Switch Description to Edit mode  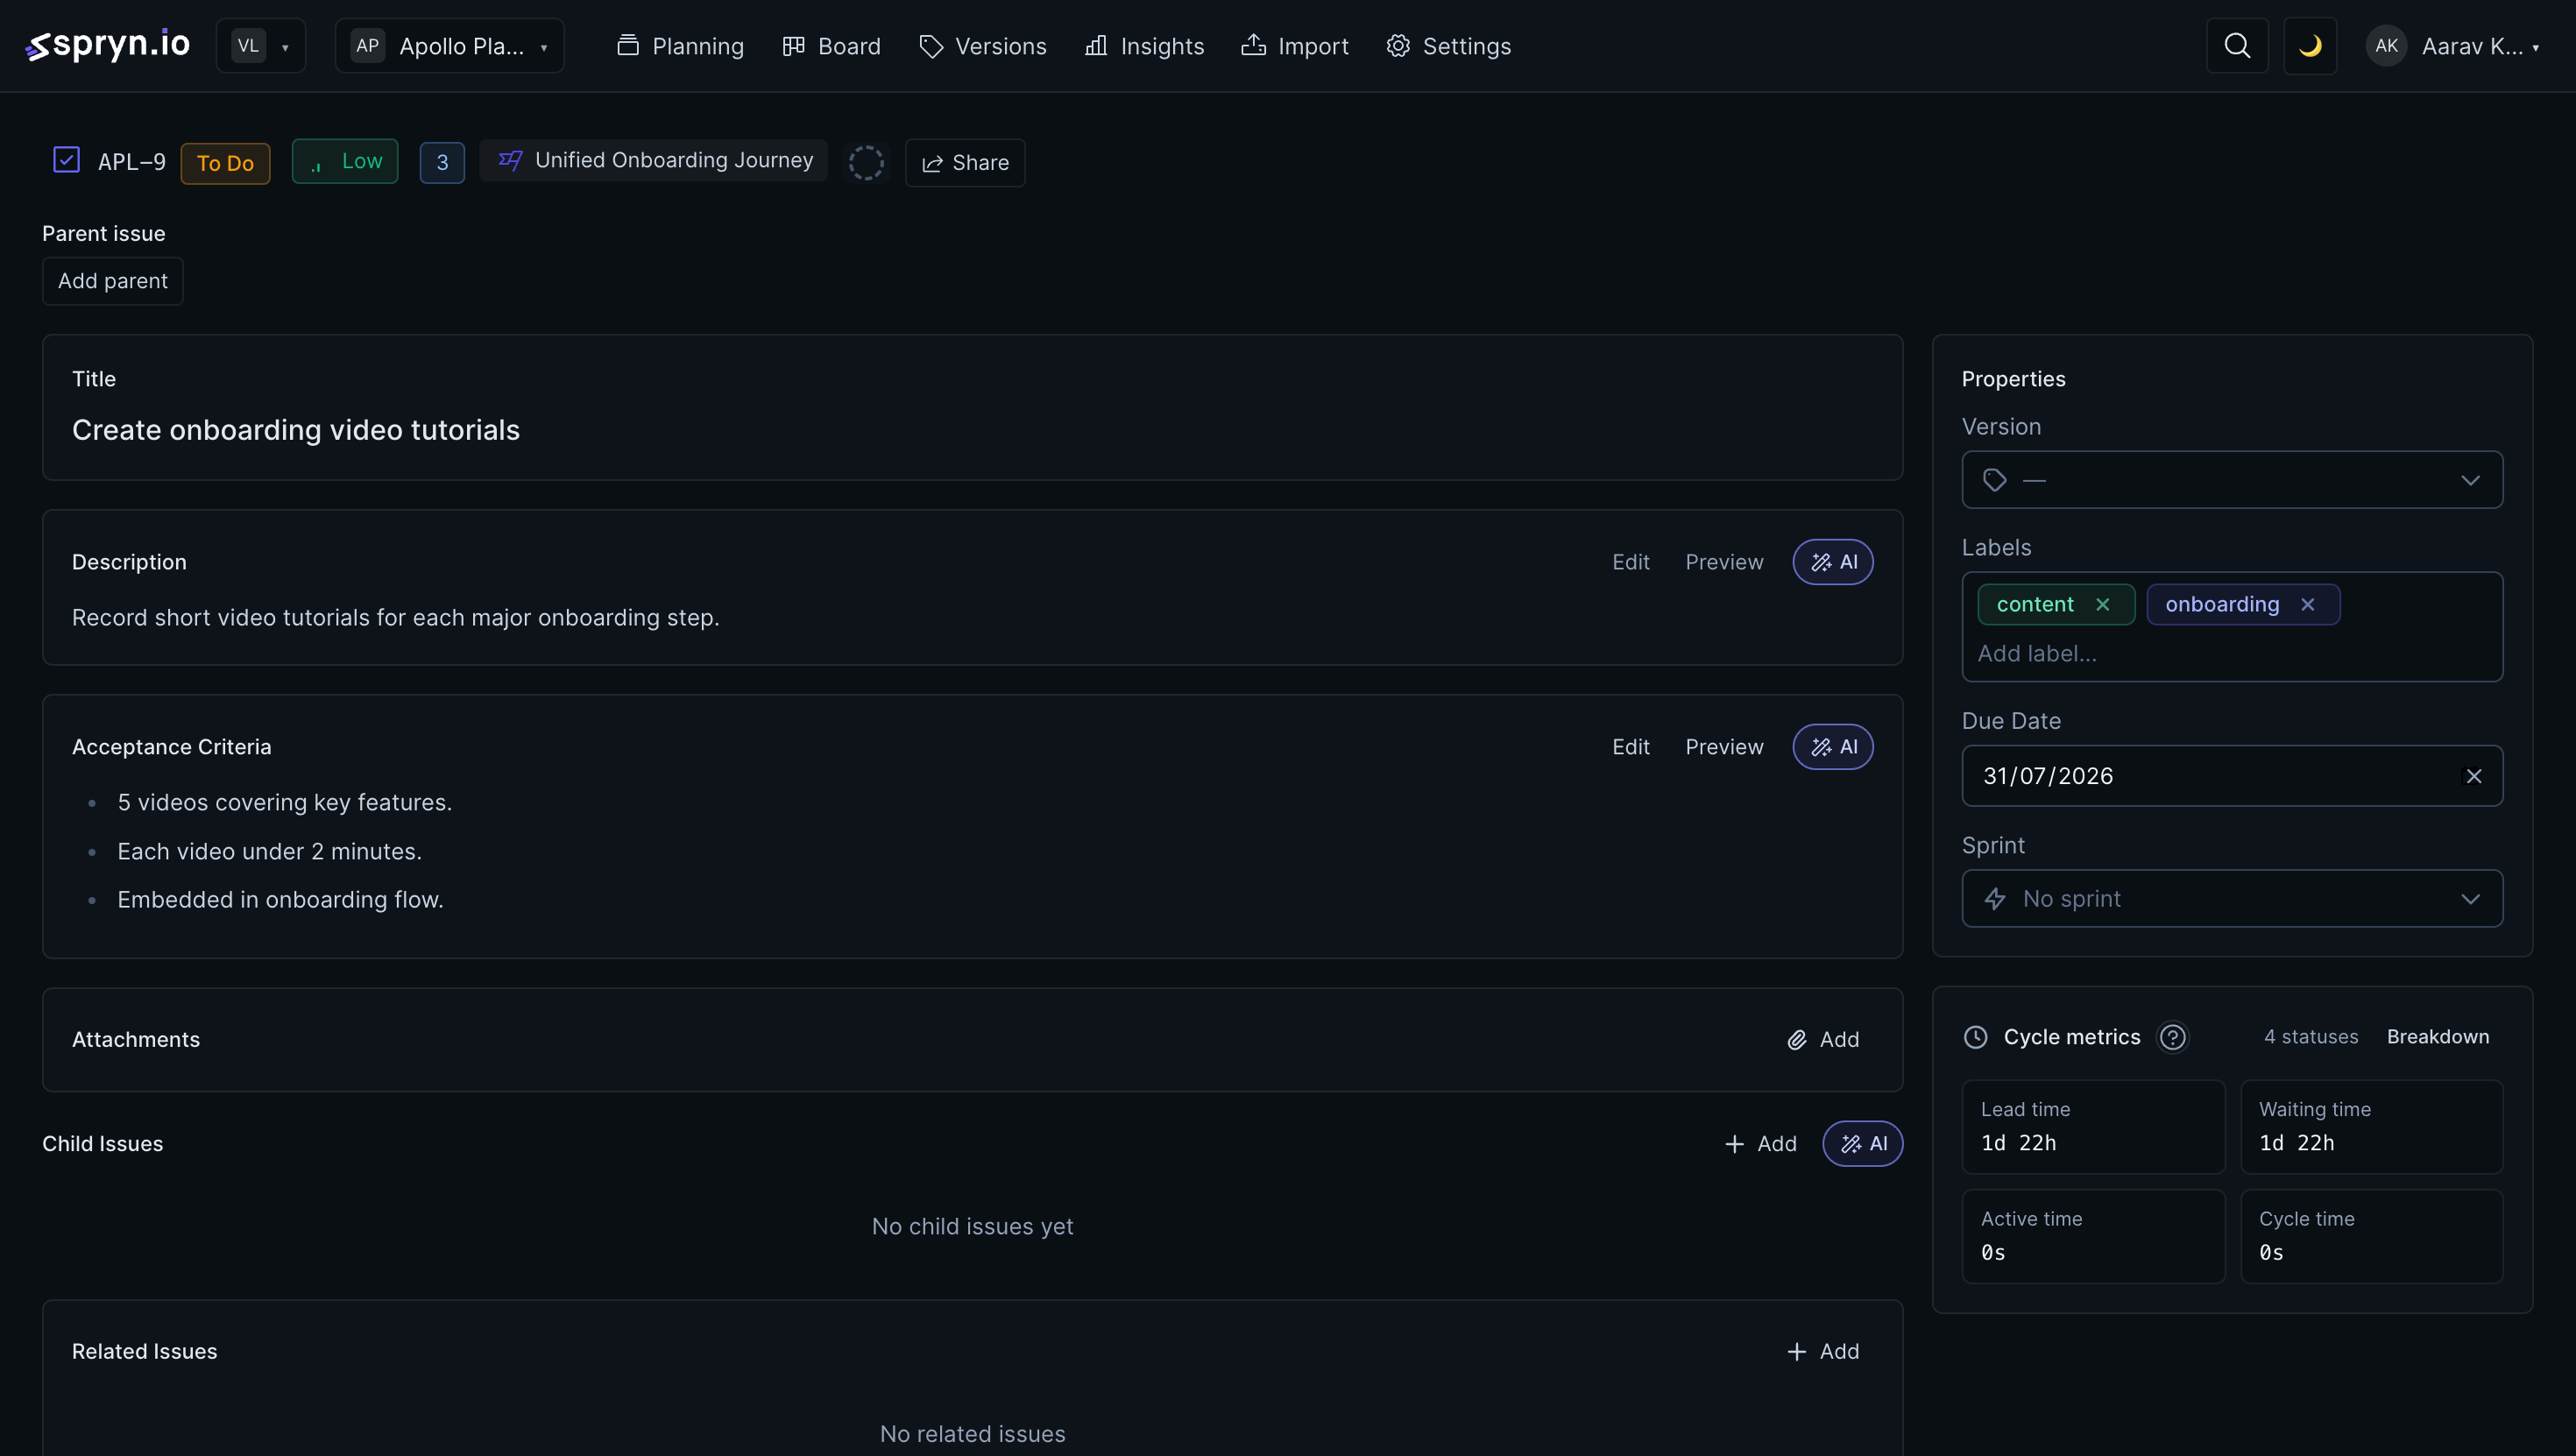click(x=1630, y=562)
